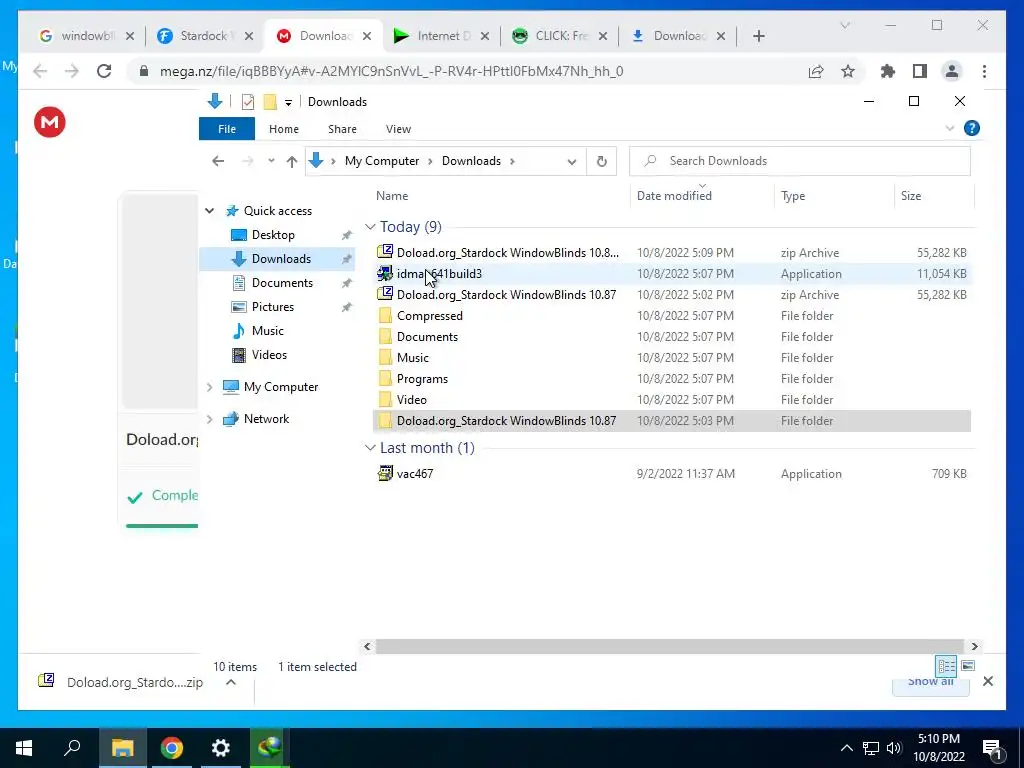Switch to the View ribbon tab
This screenshot has height=768, width=1024.
(x=398, y=129)
